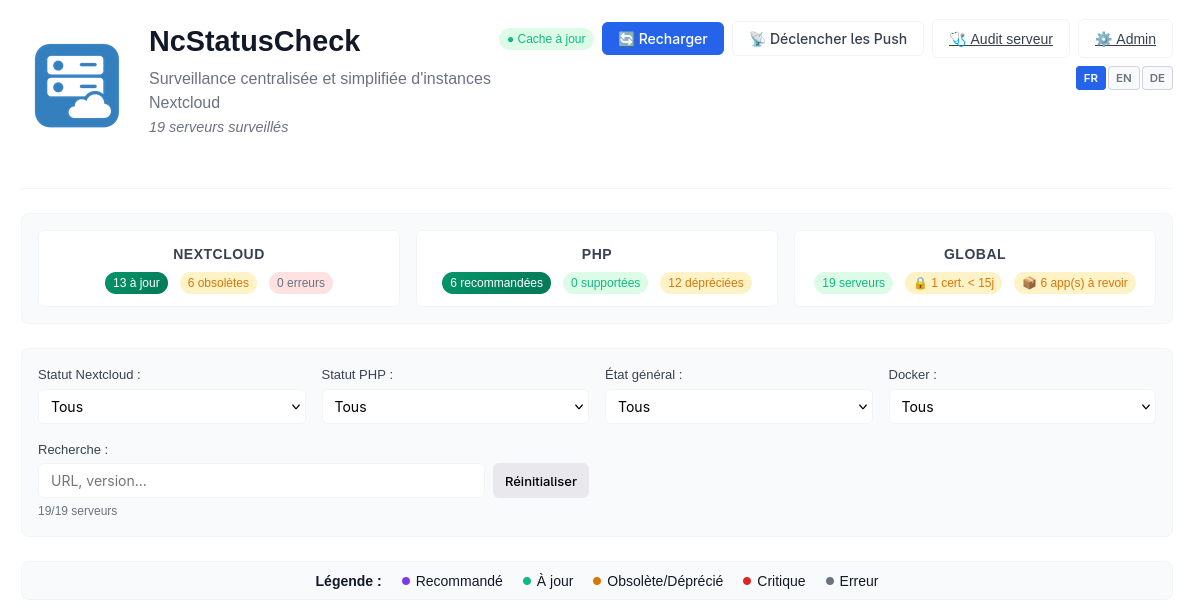The image size is (1197, 611).
Task: Click the green À jour legend dot
Action: click(x=527, y=581)
